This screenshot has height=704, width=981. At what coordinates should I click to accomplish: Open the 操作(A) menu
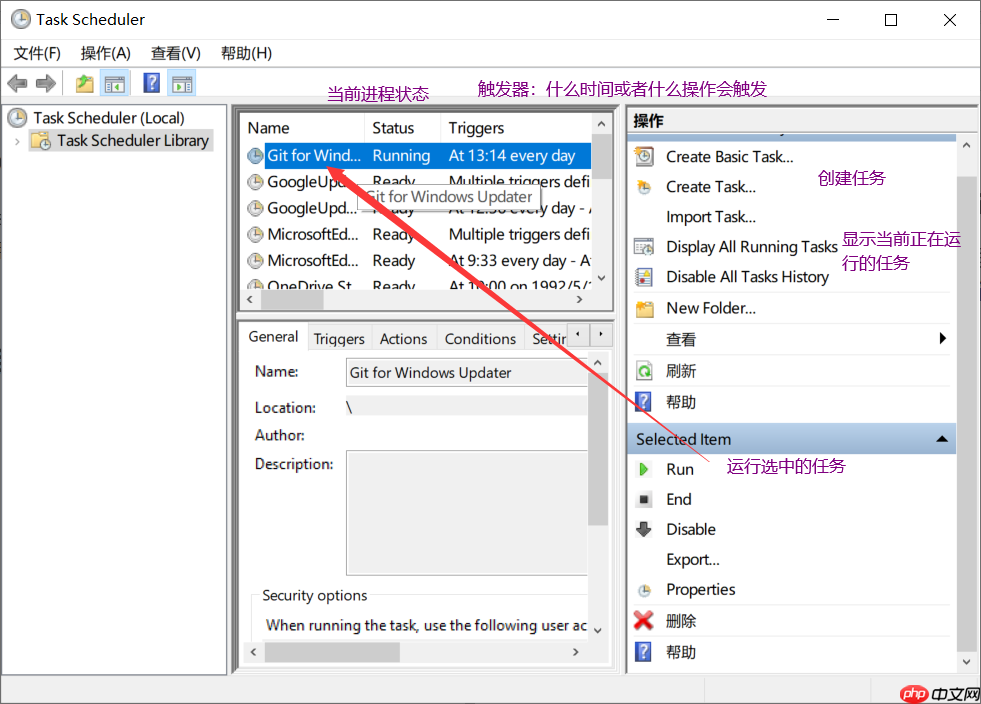(106, 53)
